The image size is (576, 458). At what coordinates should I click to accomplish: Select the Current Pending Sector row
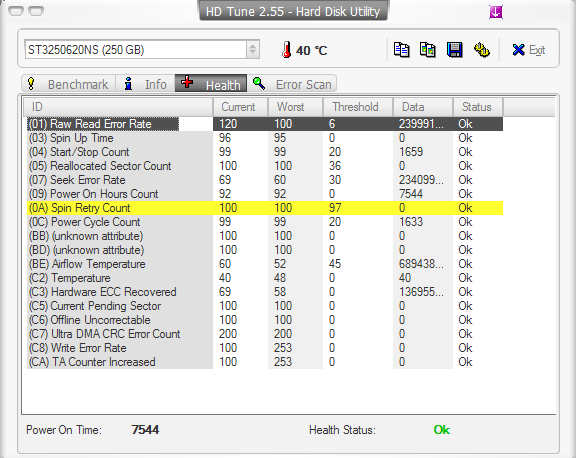point(265,306)
